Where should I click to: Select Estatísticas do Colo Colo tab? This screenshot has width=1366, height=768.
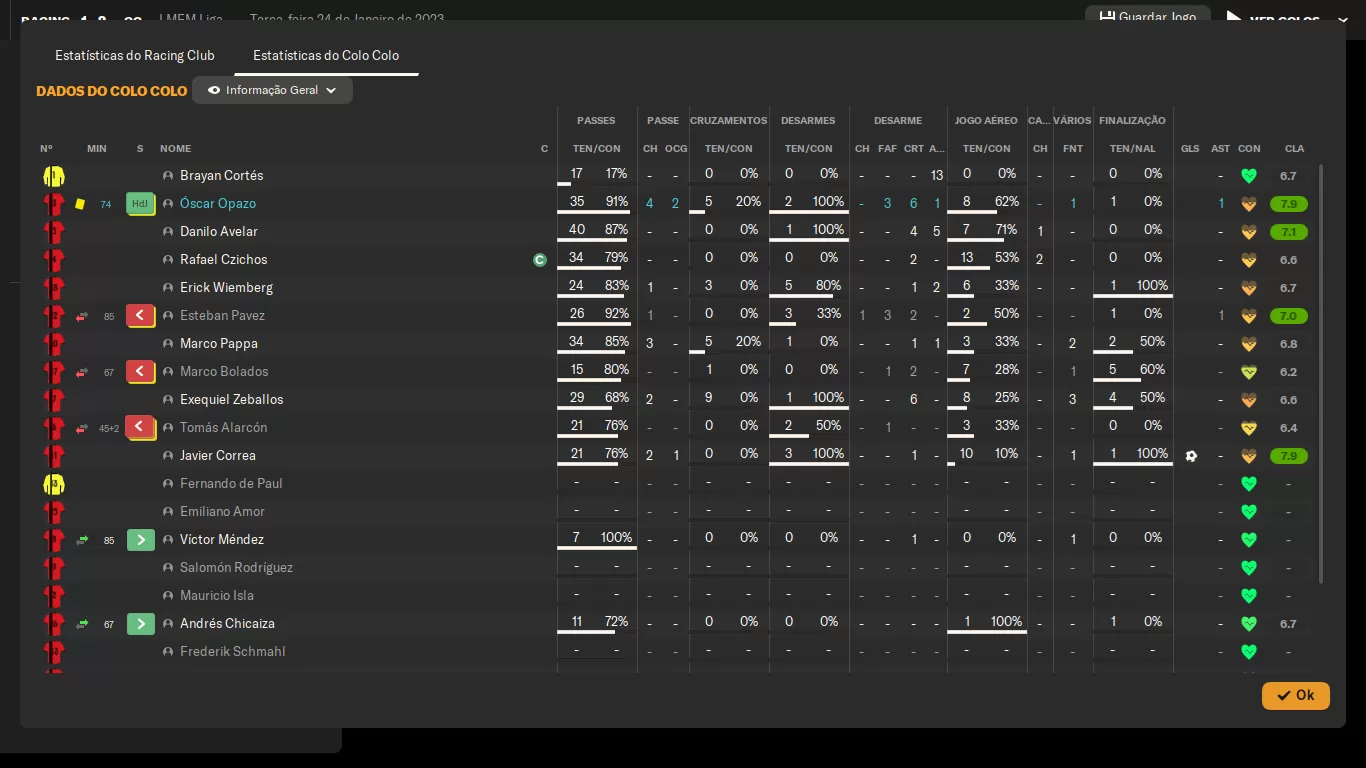click(326, 55)
